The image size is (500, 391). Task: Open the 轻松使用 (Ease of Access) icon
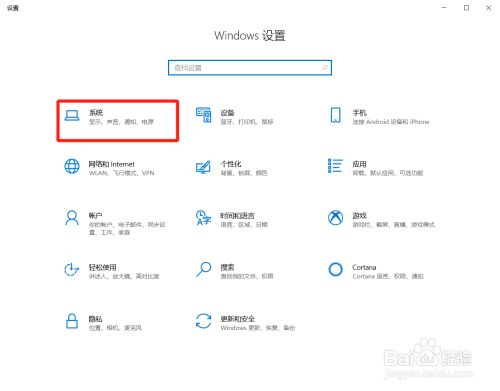[72, 270]
